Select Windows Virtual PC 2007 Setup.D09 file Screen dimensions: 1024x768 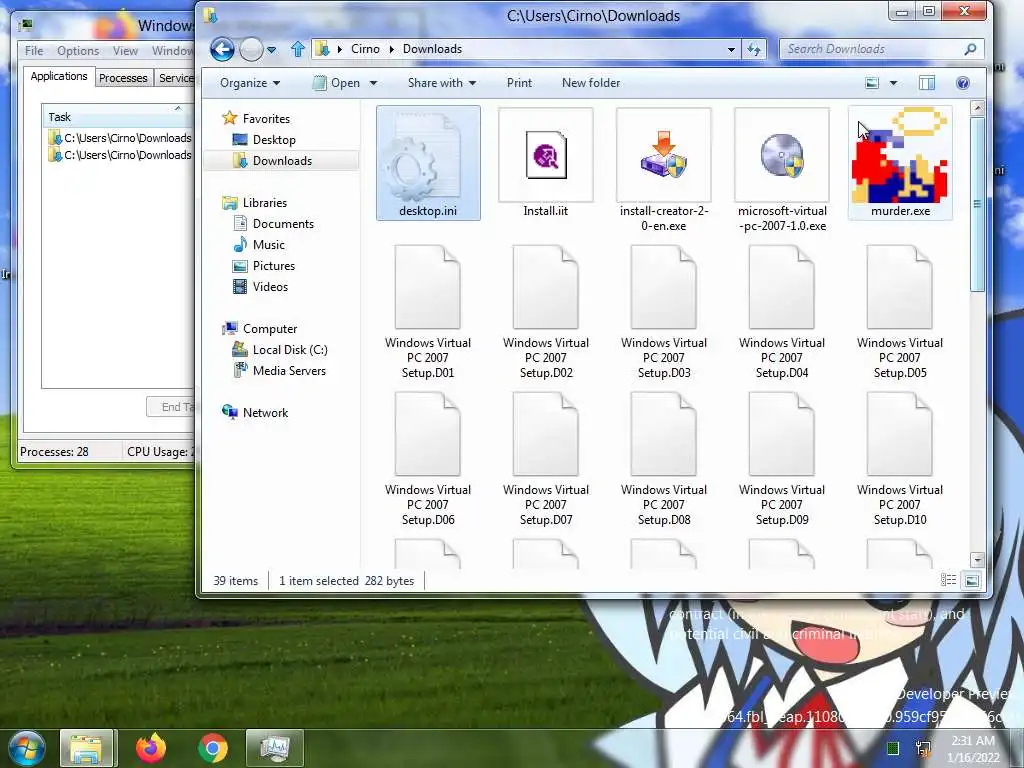[782, 458]
